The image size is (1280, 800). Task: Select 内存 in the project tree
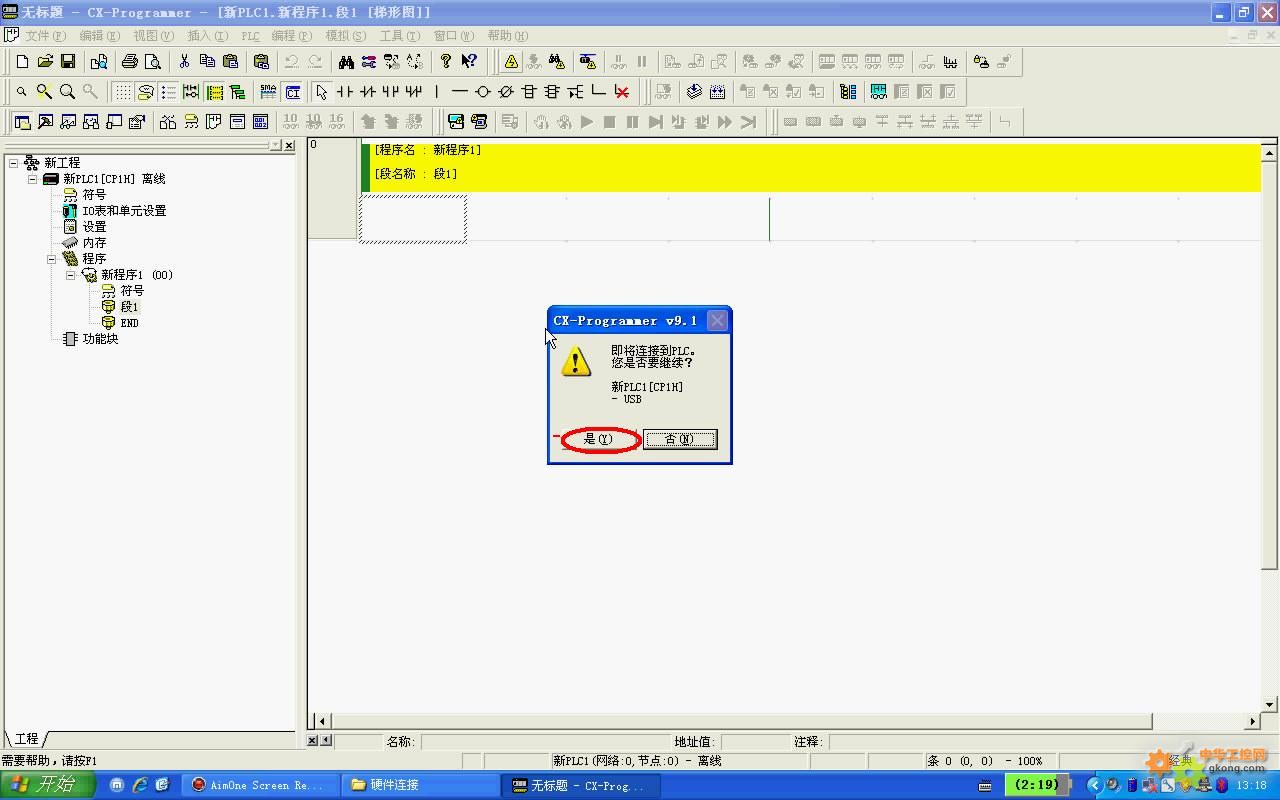click(94, 243)
